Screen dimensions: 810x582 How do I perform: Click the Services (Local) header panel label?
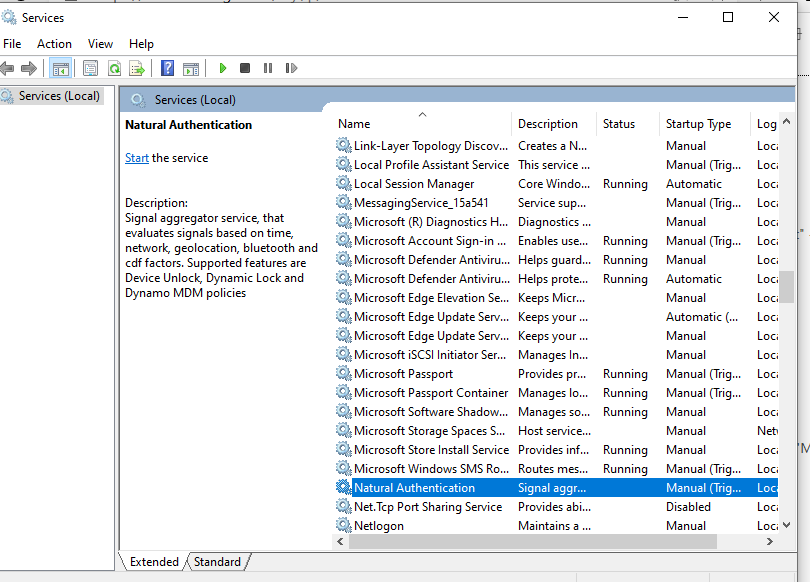click(x=195, y=100)
